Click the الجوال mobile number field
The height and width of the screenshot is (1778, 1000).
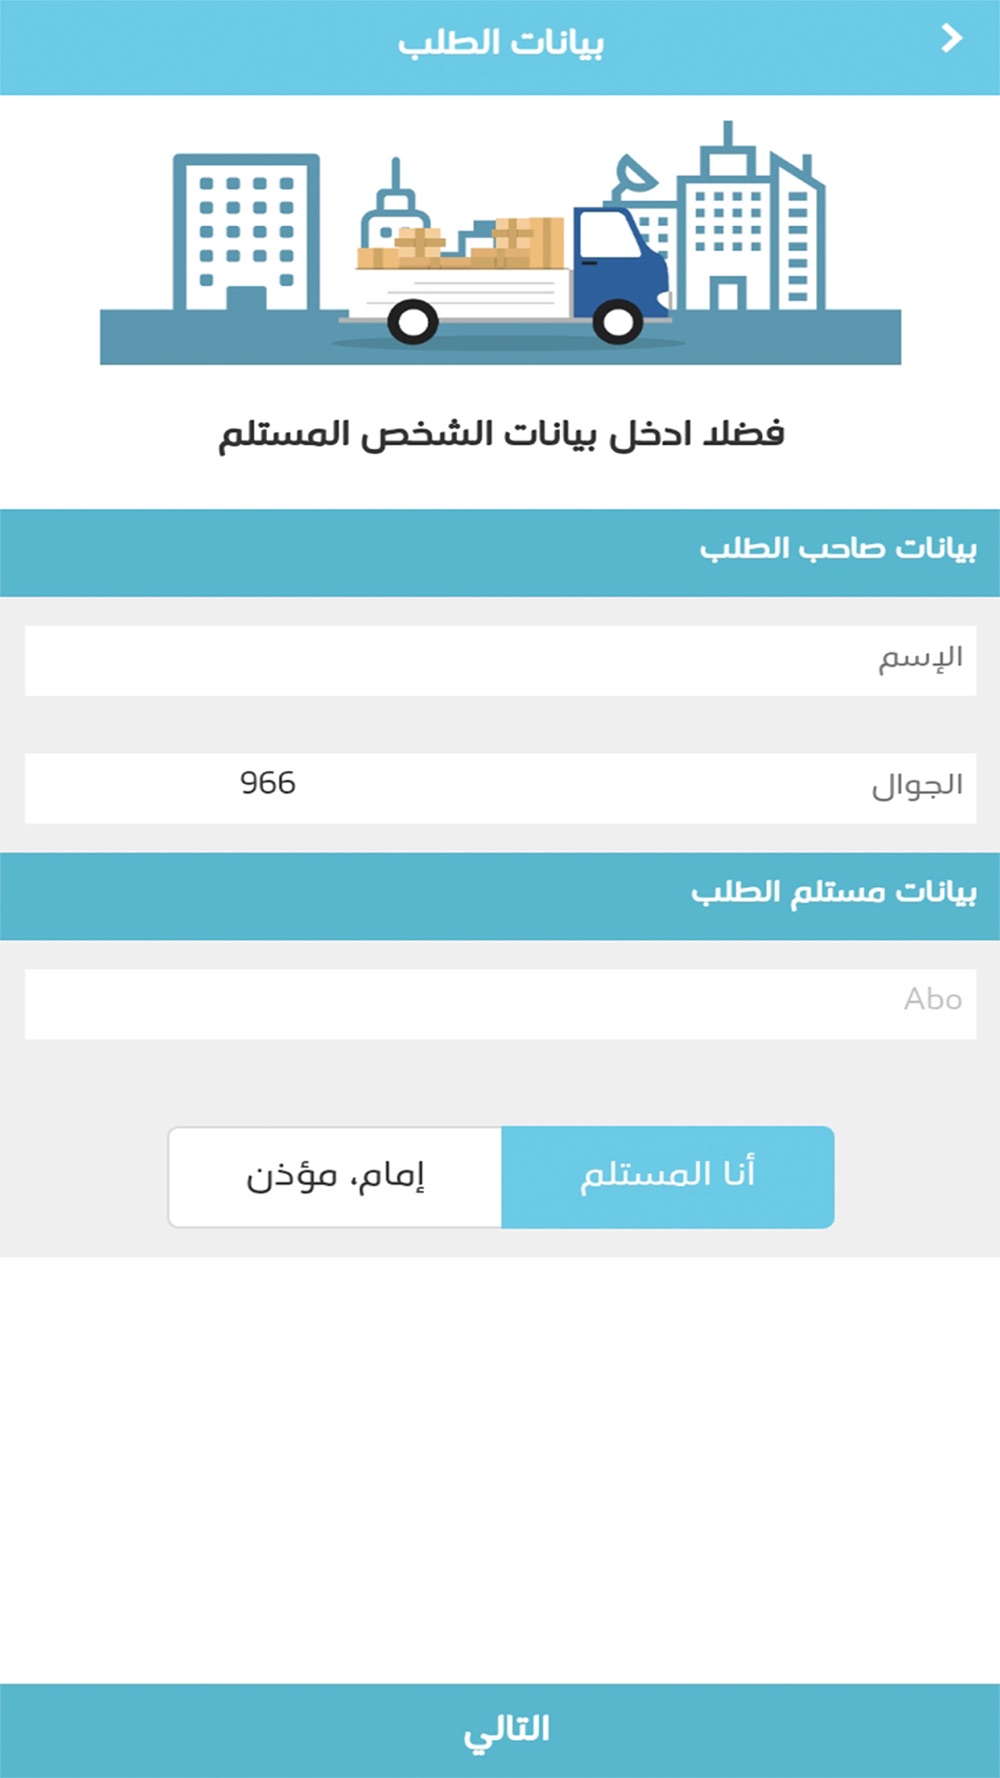[500, 788]
